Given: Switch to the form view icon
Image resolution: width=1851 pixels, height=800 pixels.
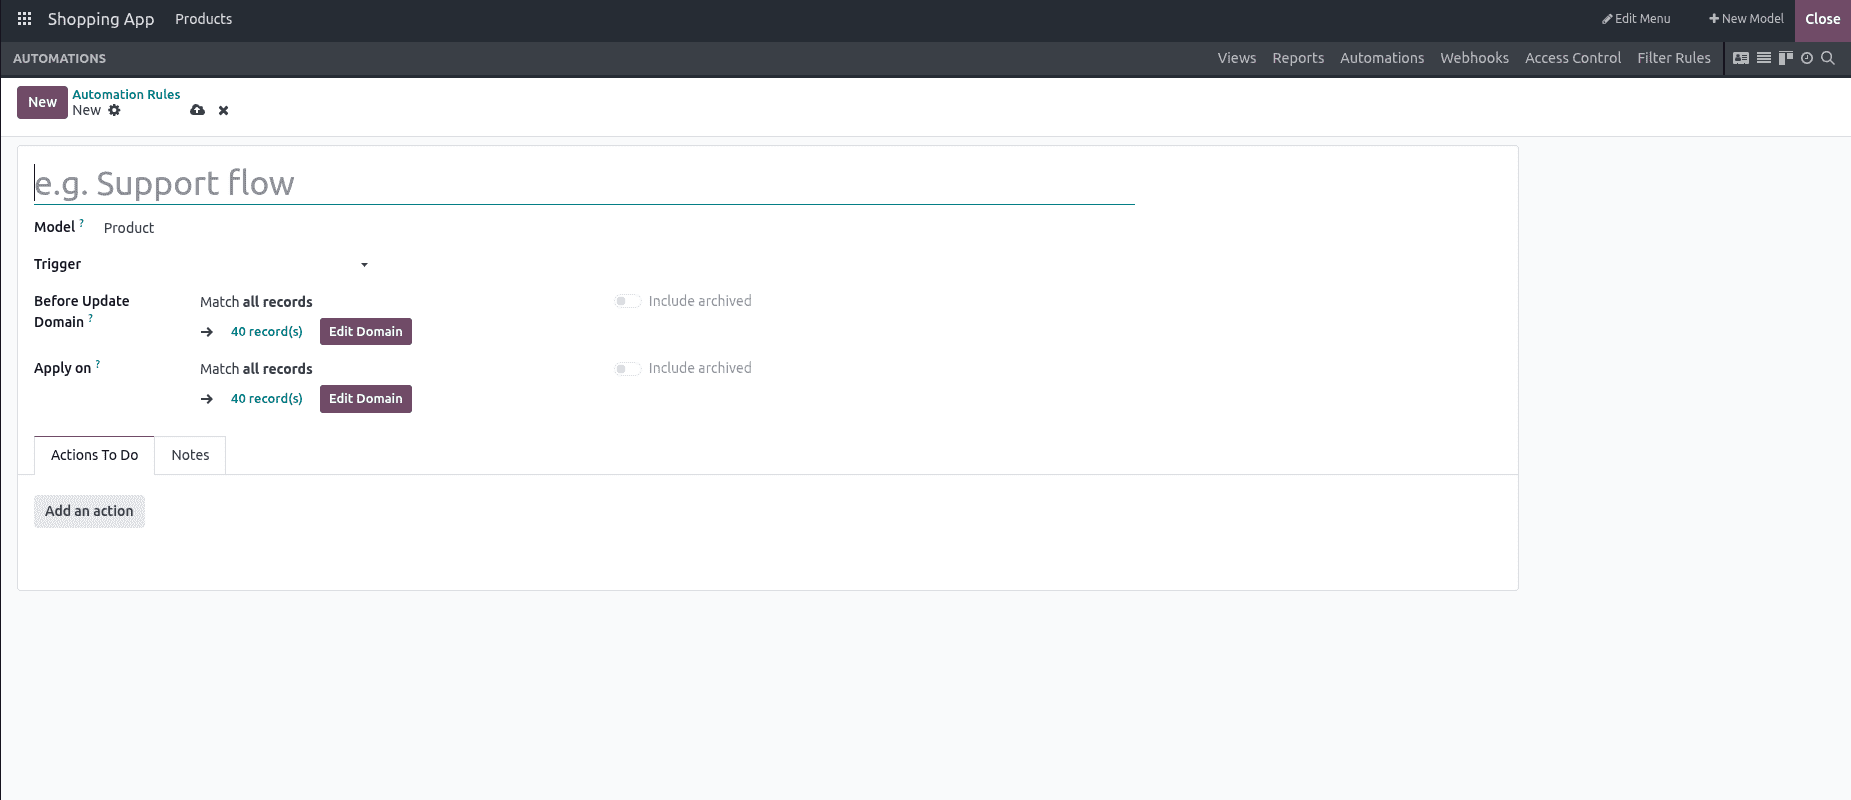Looking at the screenshot, I should [x=1741, y=58].
